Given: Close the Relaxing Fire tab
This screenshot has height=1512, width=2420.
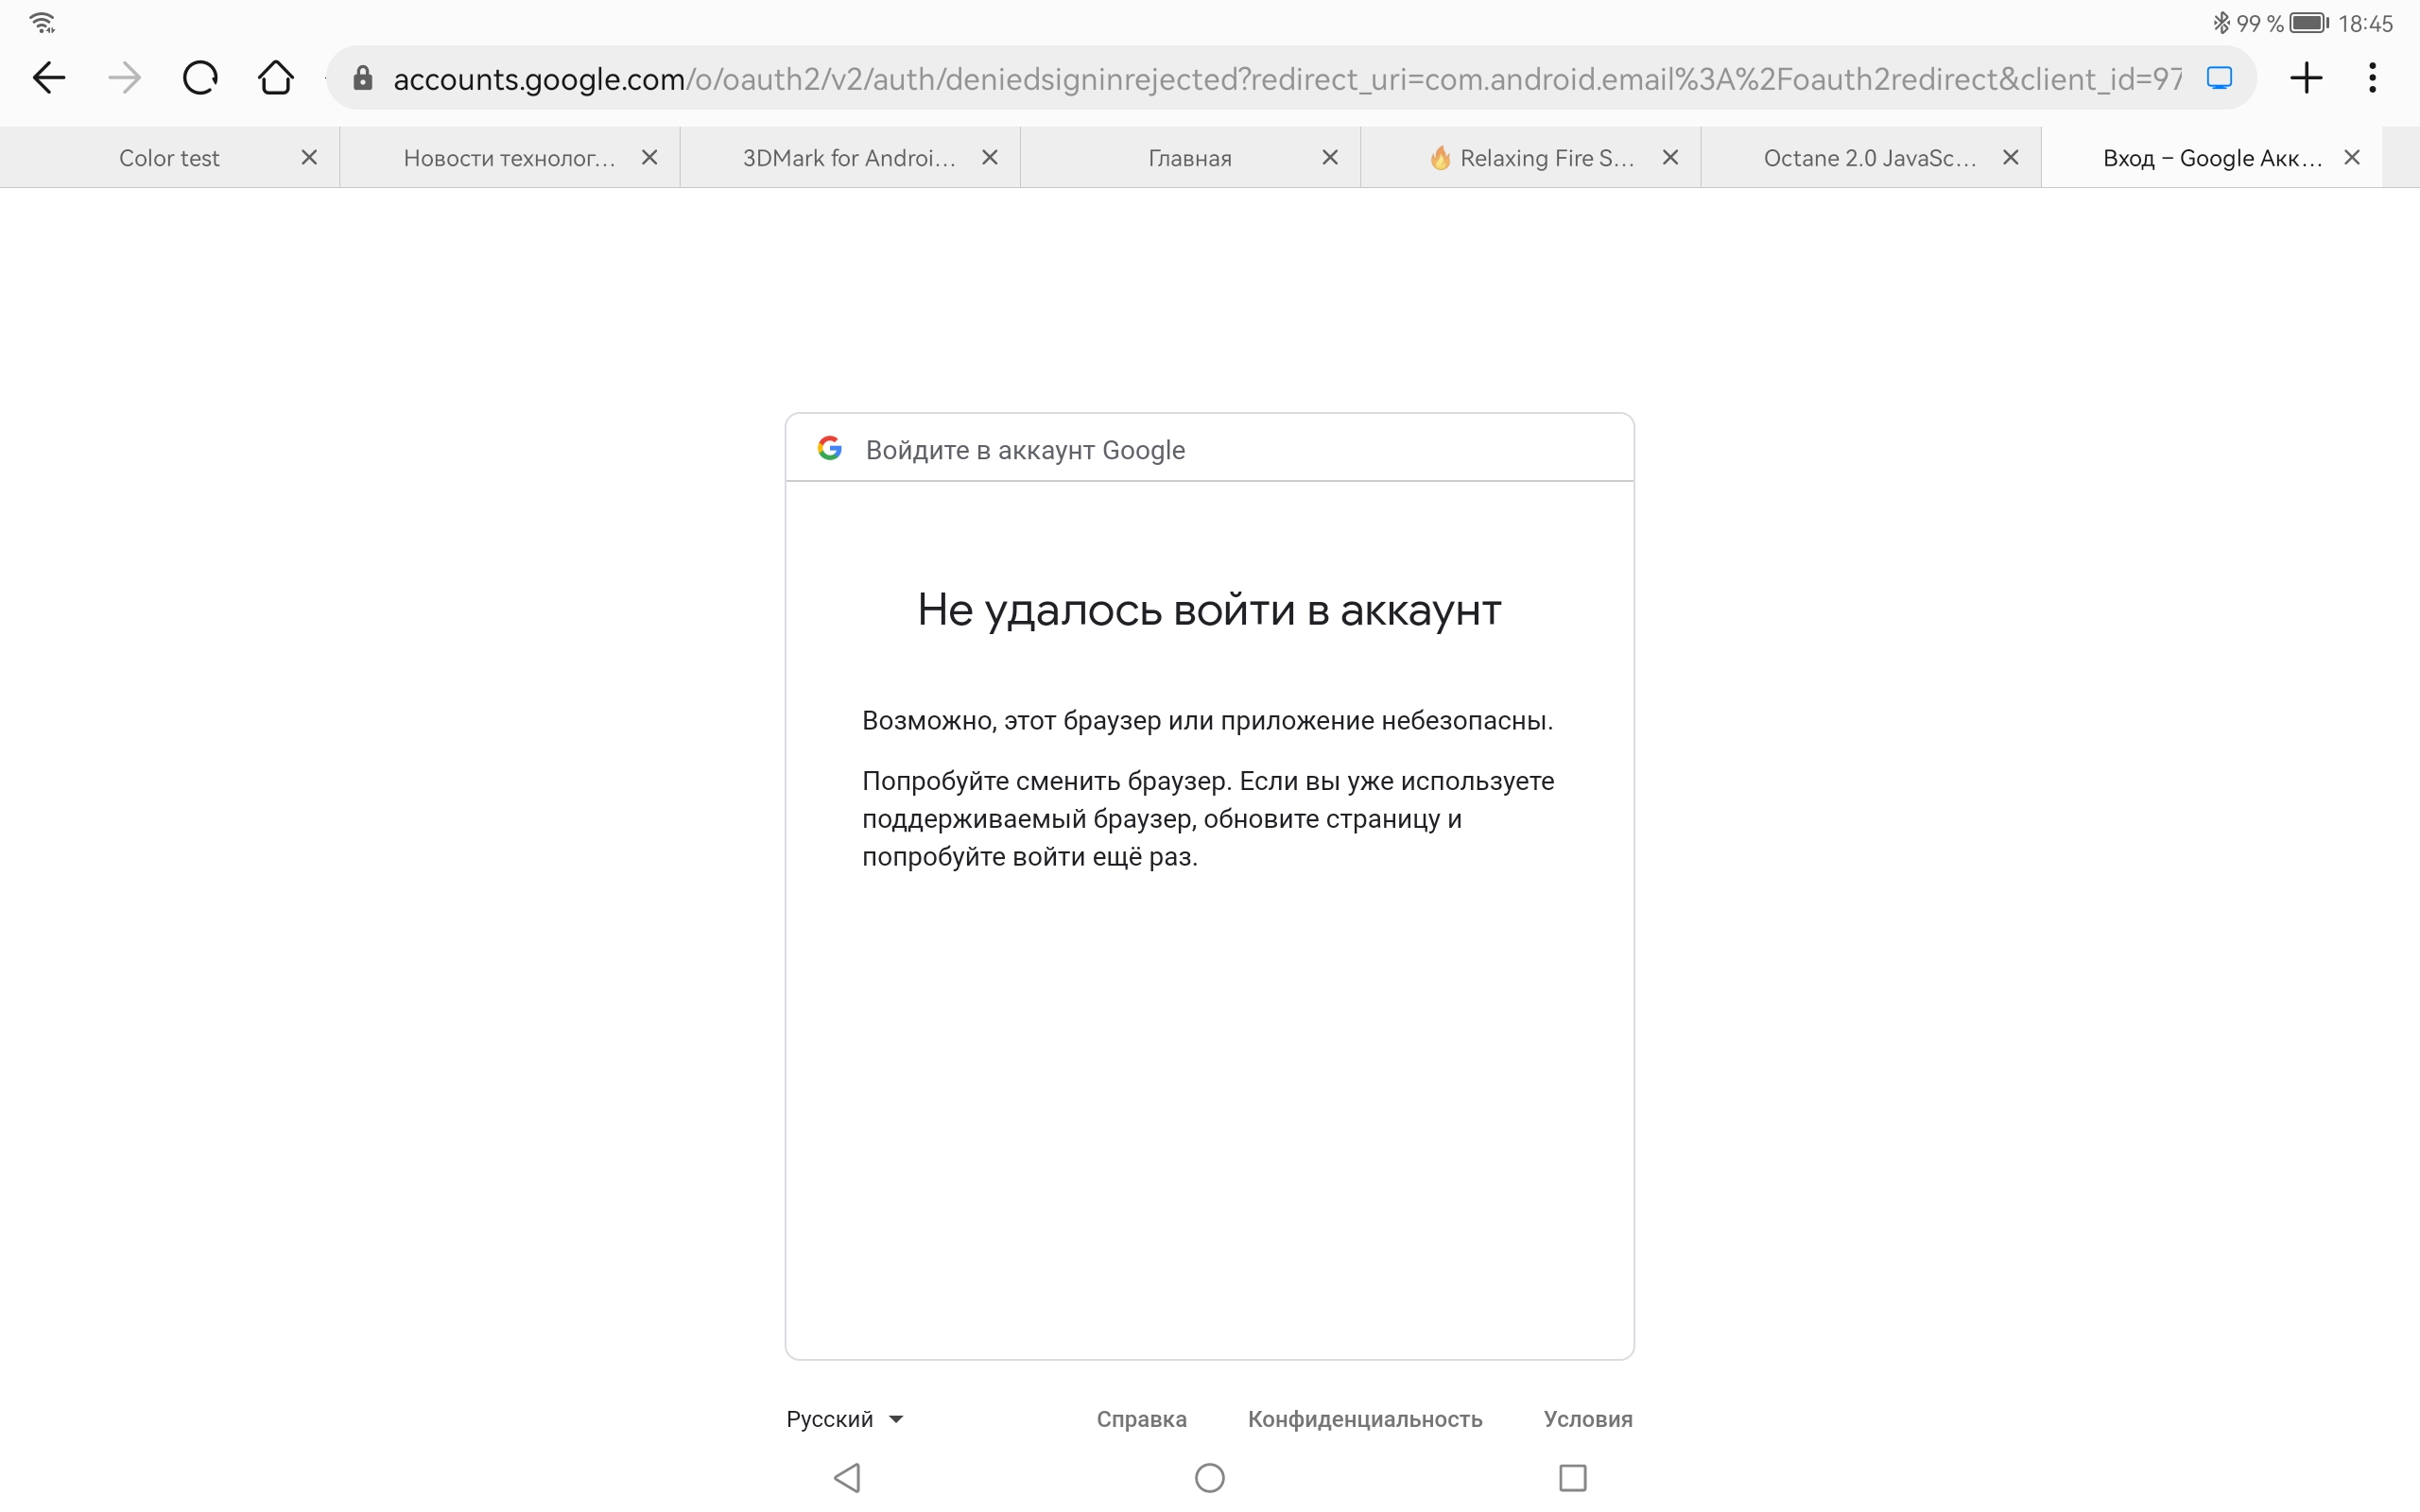Looking at the screenshot, I should pyautogui.click(x=1670, y=158).
